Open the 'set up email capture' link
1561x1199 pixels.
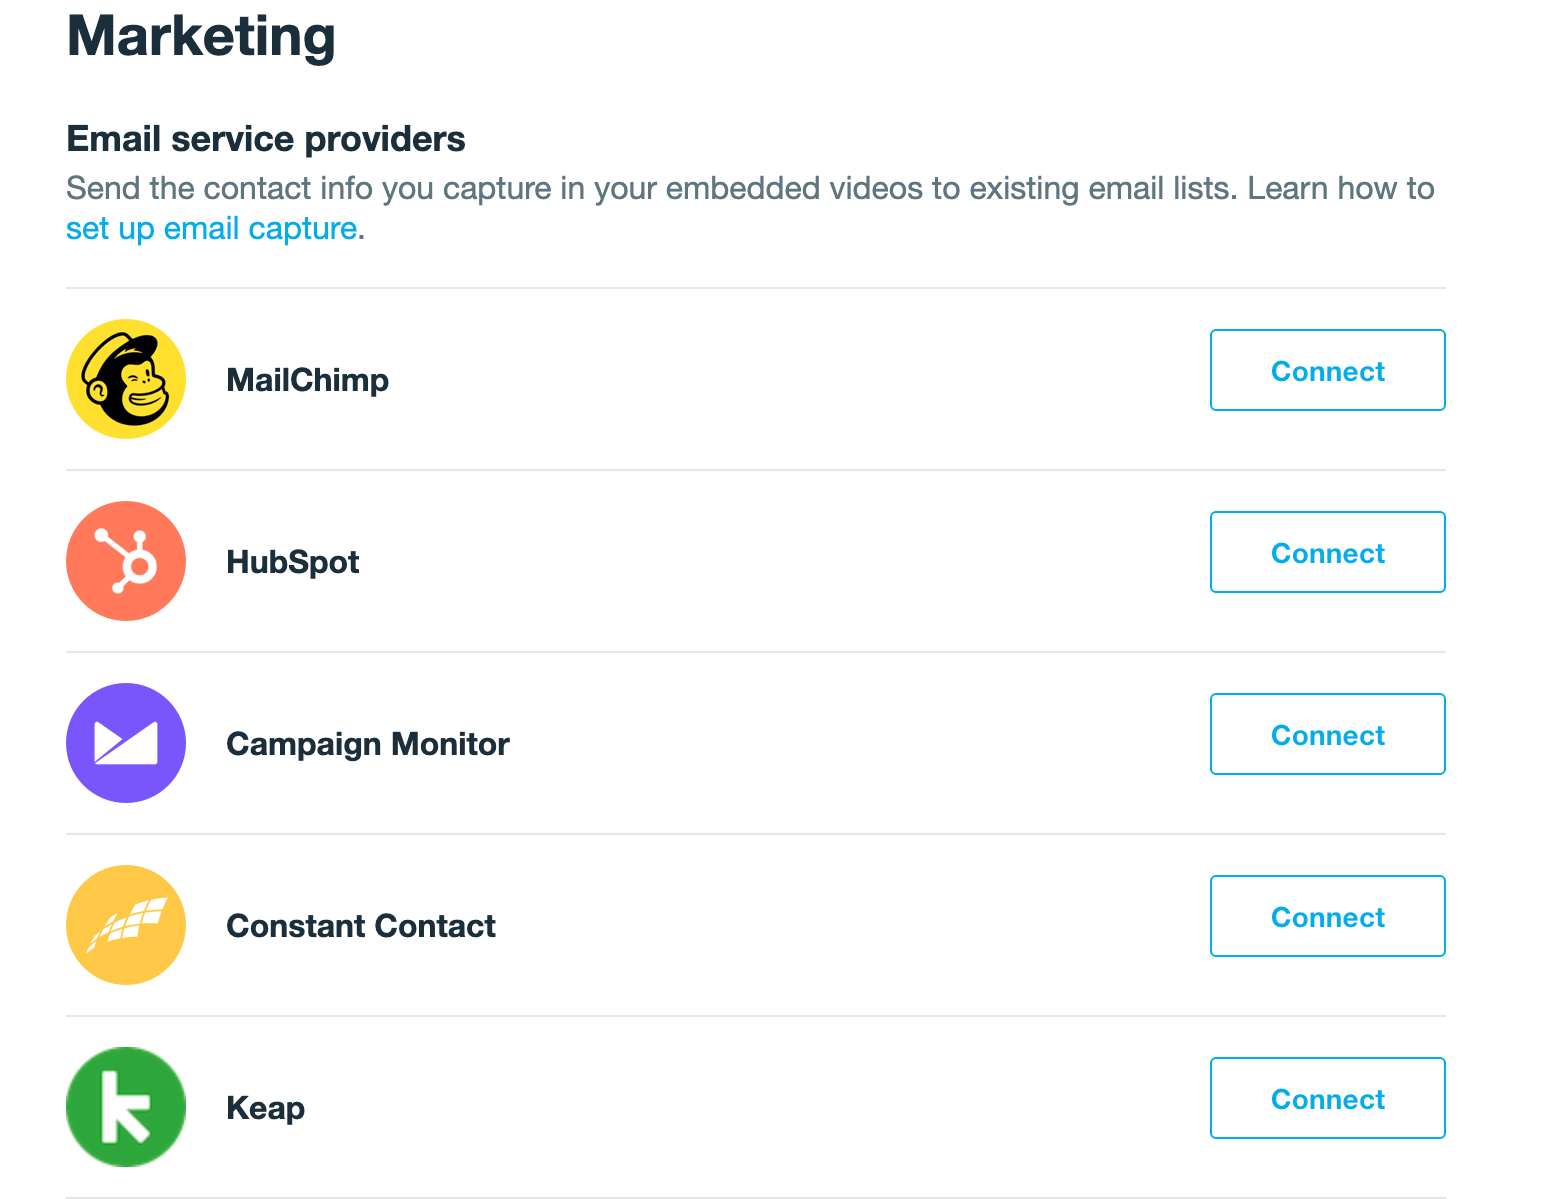tap(211, 229)
